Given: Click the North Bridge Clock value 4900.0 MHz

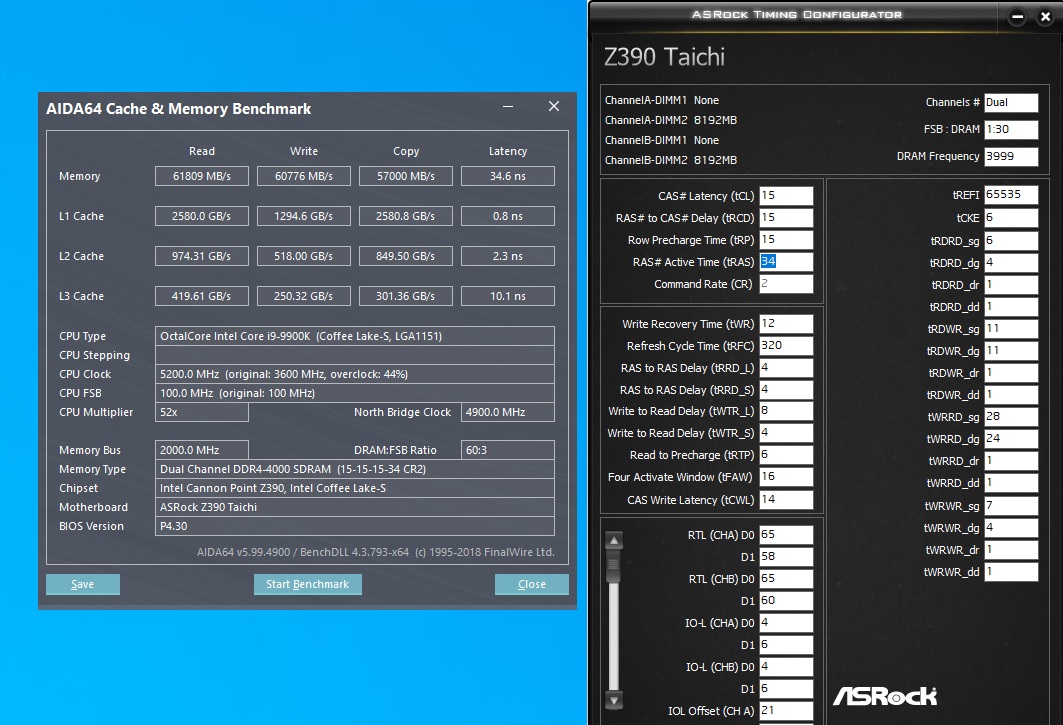Looking at the screenshot, I should pos(508,412).
